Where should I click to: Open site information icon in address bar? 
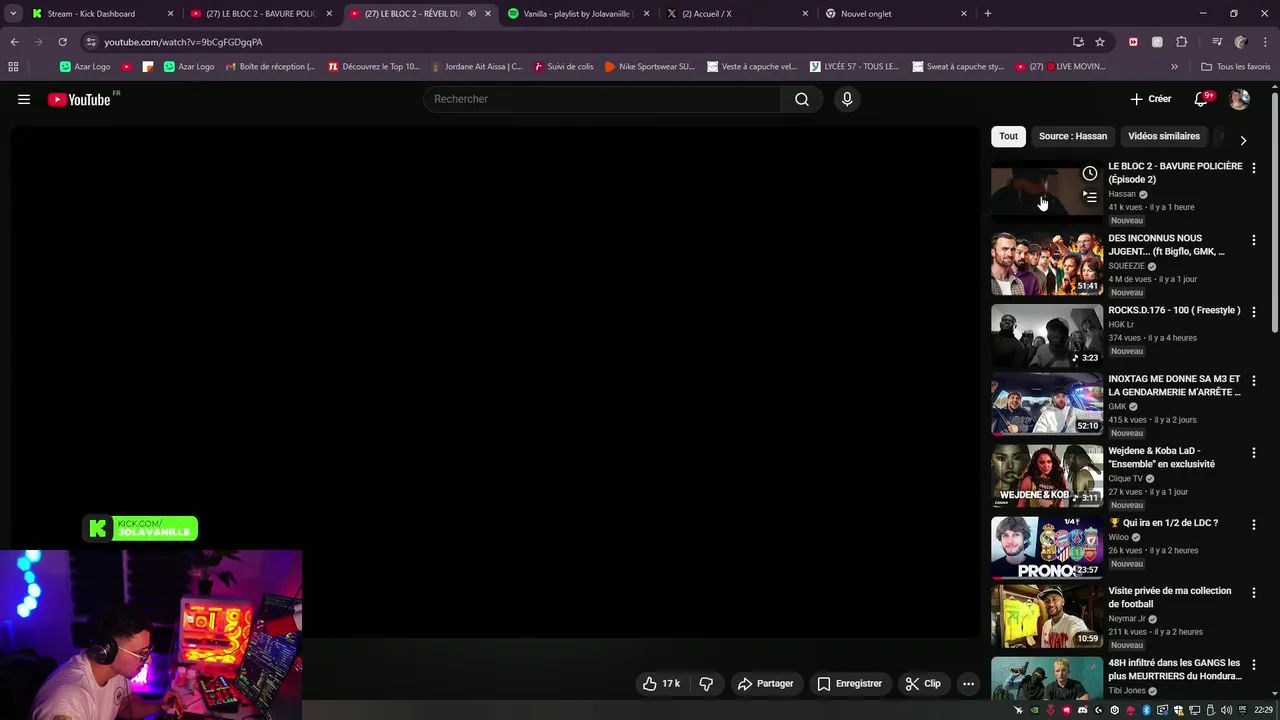(x=91, y=42)
